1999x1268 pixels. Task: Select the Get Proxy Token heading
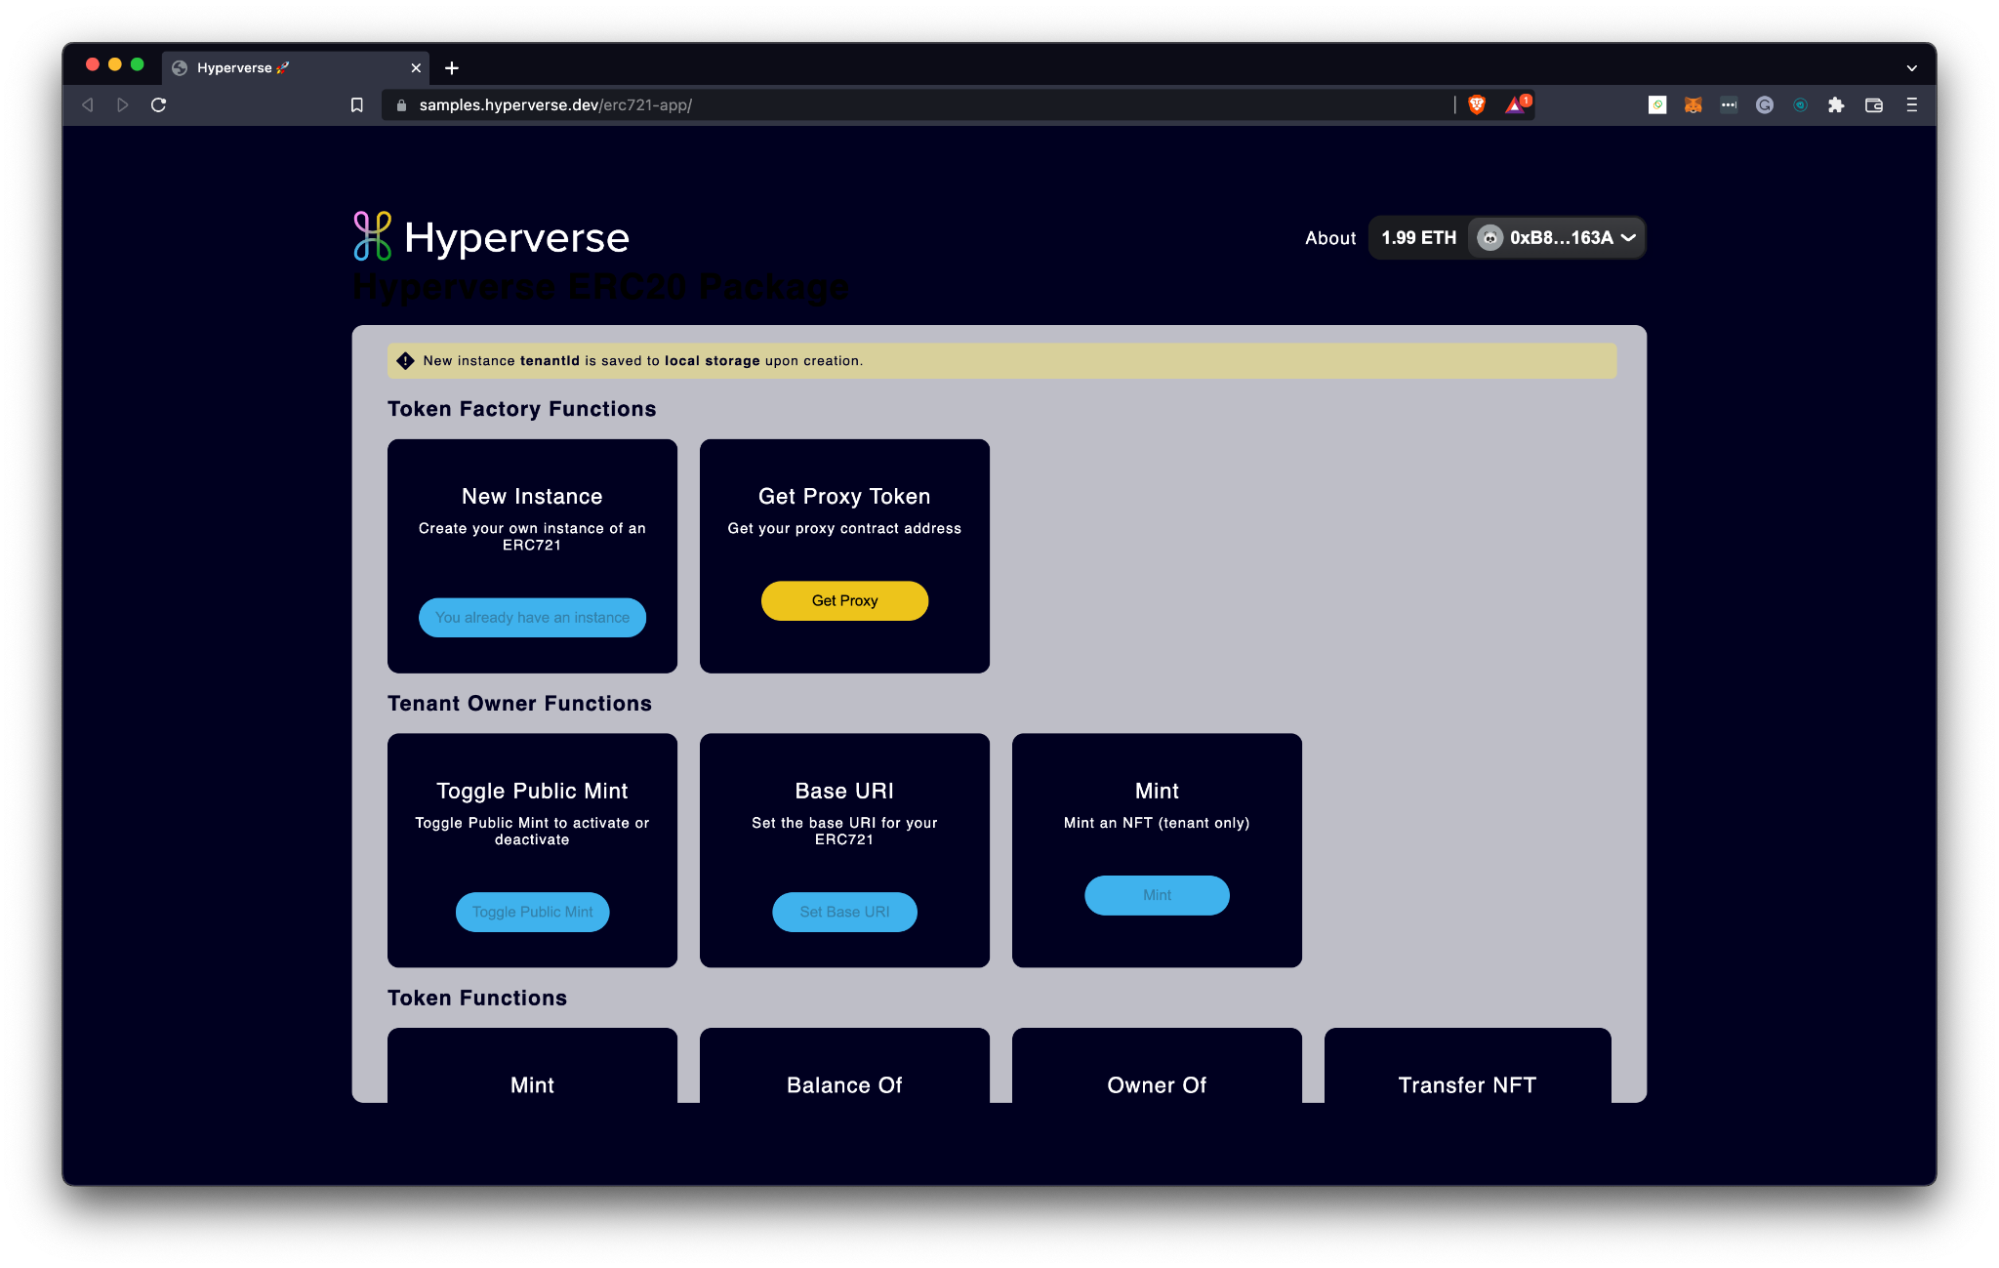click(x=844, y=497)
